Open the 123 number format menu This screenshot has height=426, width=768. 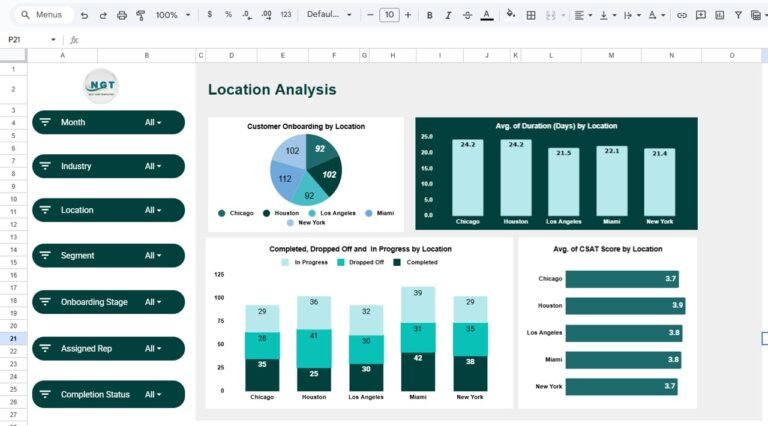[286, 15]
